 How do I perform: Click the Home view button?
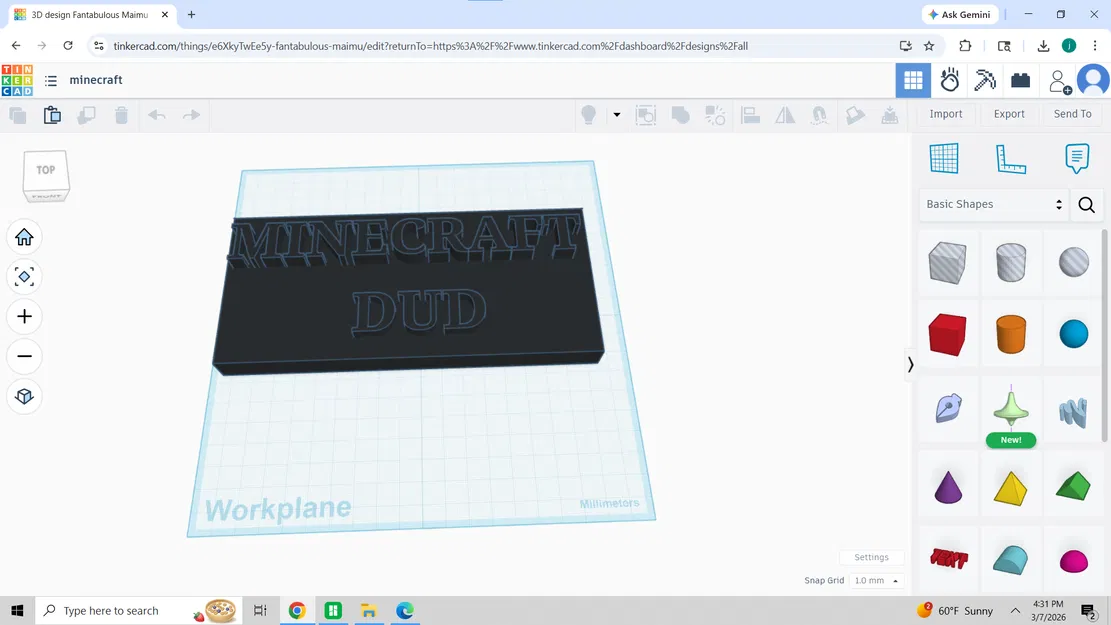click(x=24, y=237)
